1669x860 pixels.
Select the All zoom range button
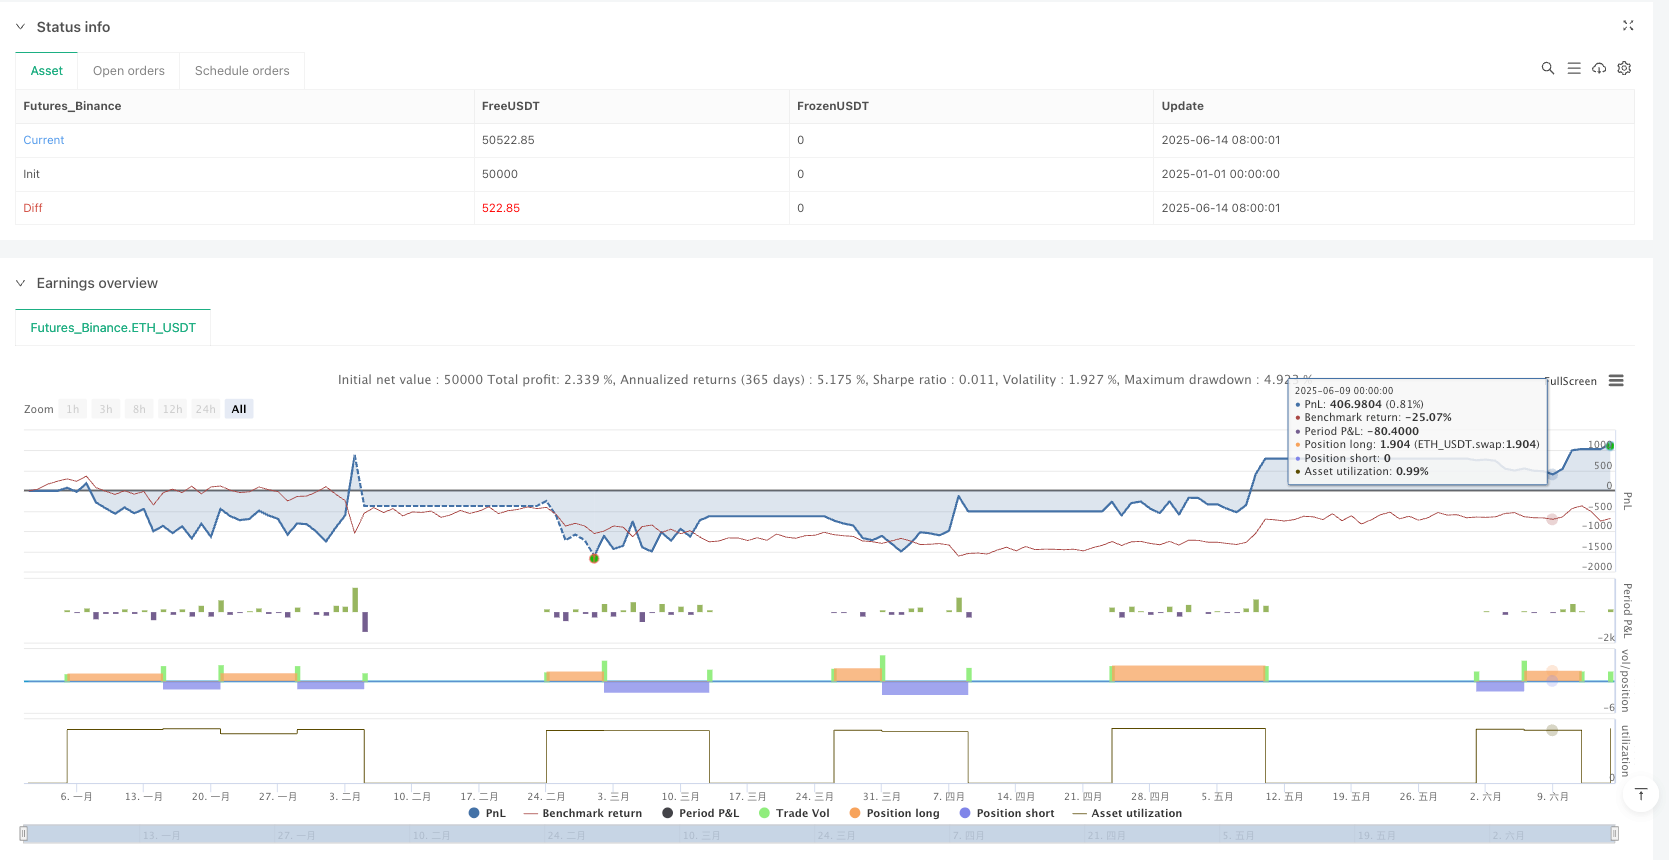[x=238, y=409]
